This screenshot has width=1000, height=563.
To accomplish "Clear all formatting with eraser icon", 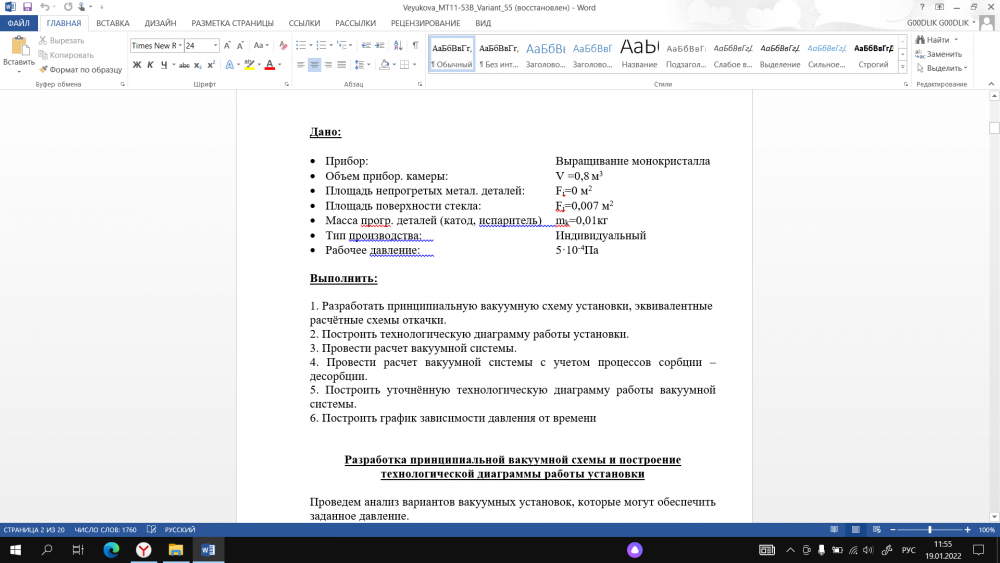I will [x=284, y=45].
